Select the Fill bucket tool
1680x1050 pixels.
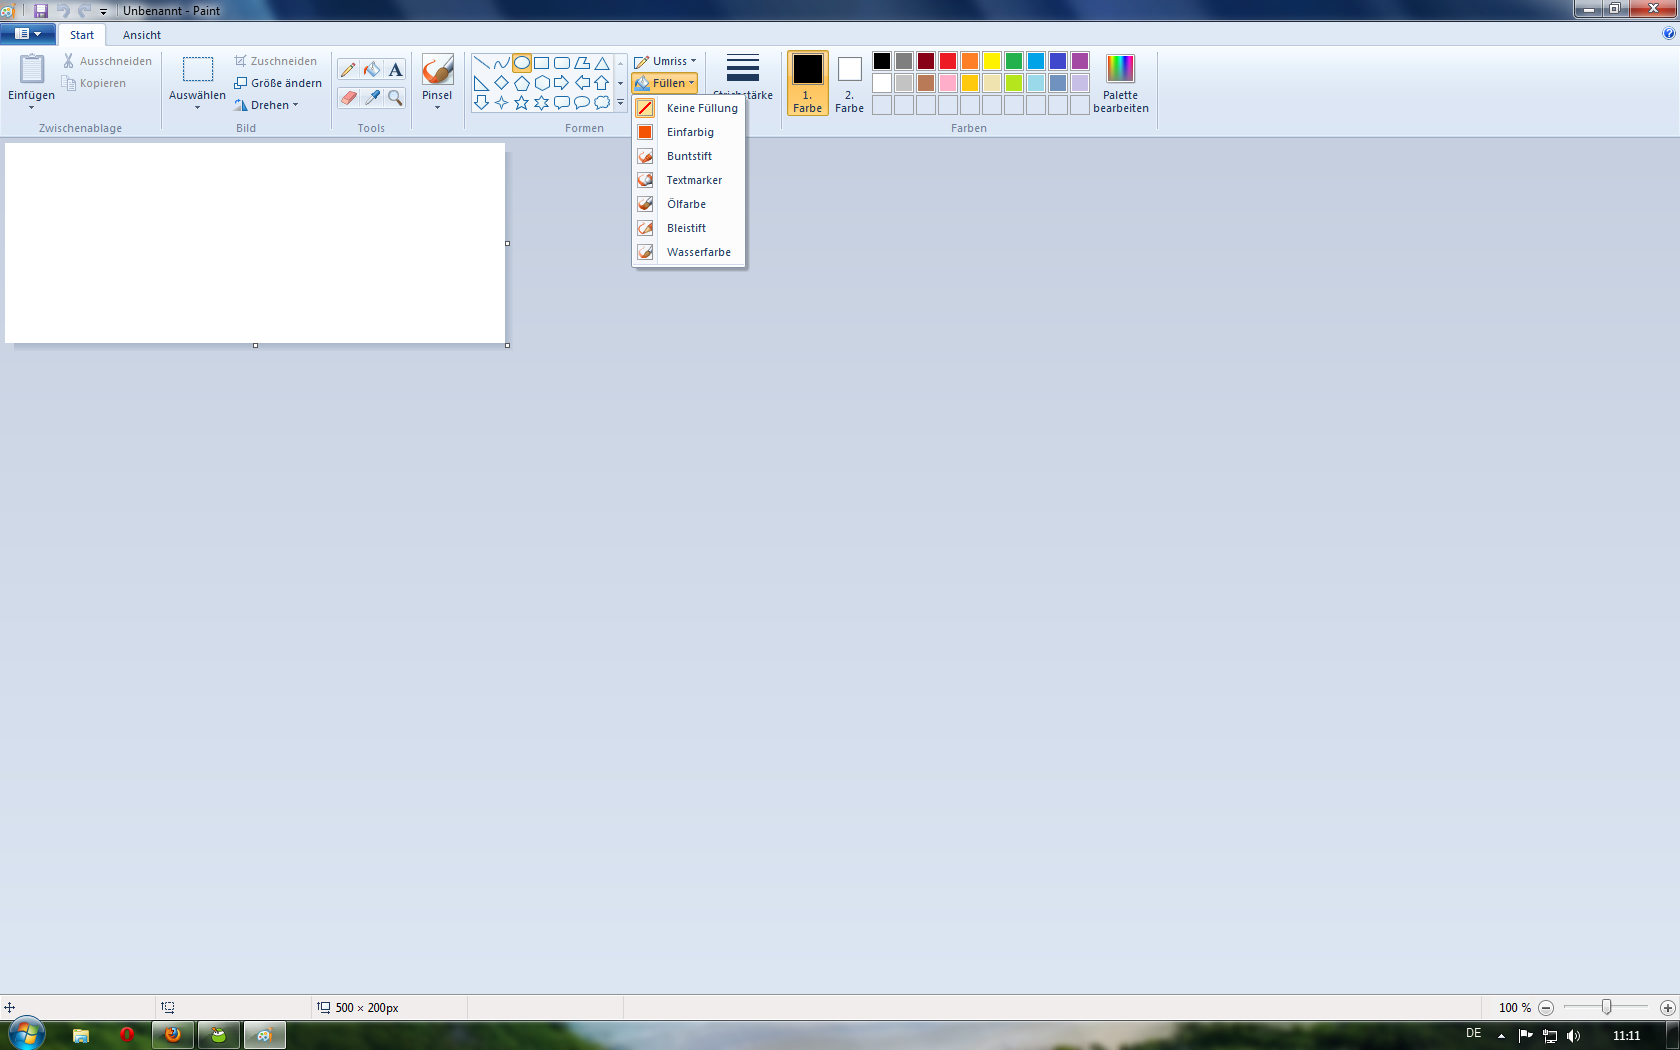(x=372, y=70)
